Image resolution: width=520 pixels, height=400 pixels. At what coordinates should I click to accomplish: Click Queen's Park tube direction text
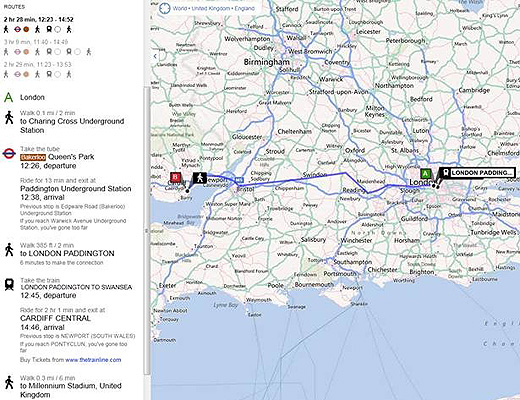[71, 157]
